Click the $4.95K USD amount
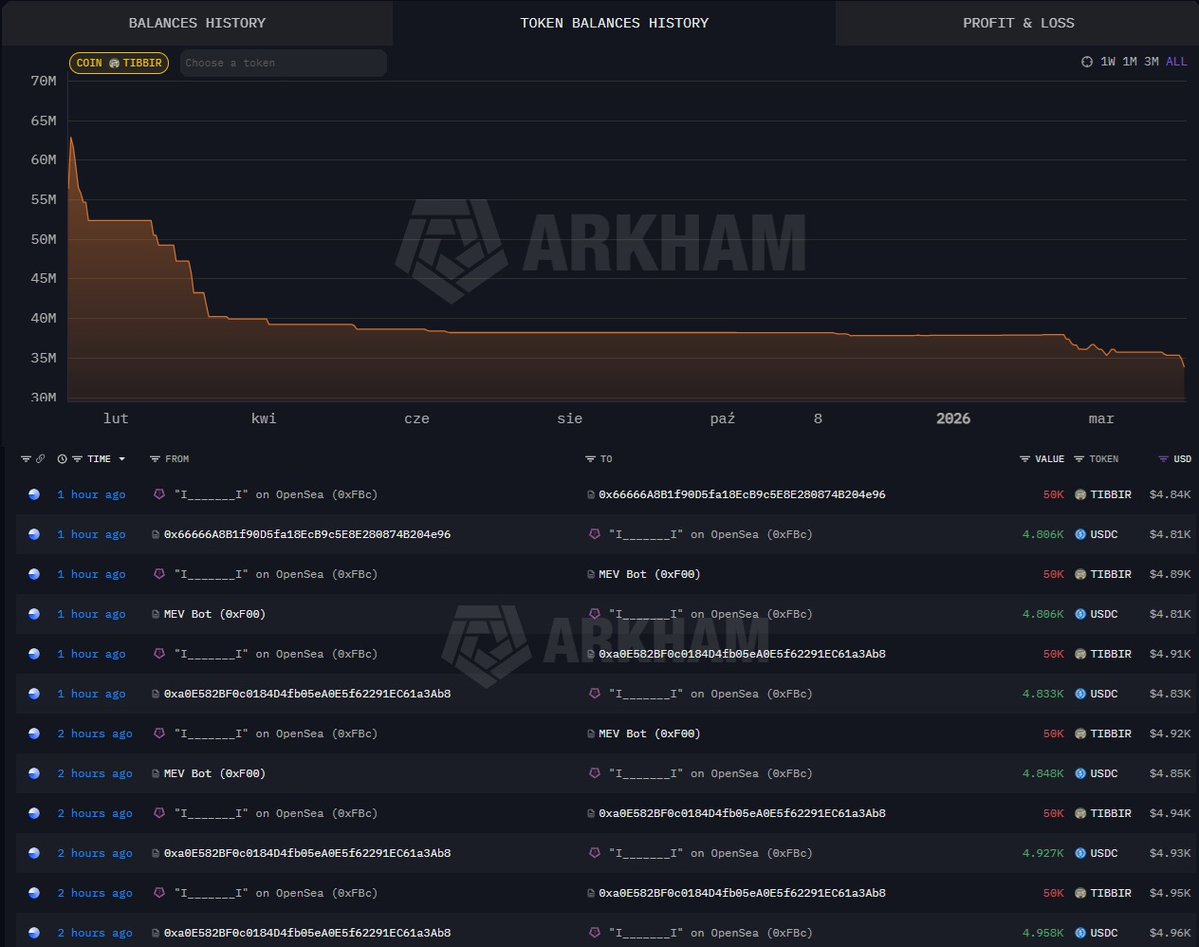Viewport: 1199px width, 947px height. [x=1170, y=893]
